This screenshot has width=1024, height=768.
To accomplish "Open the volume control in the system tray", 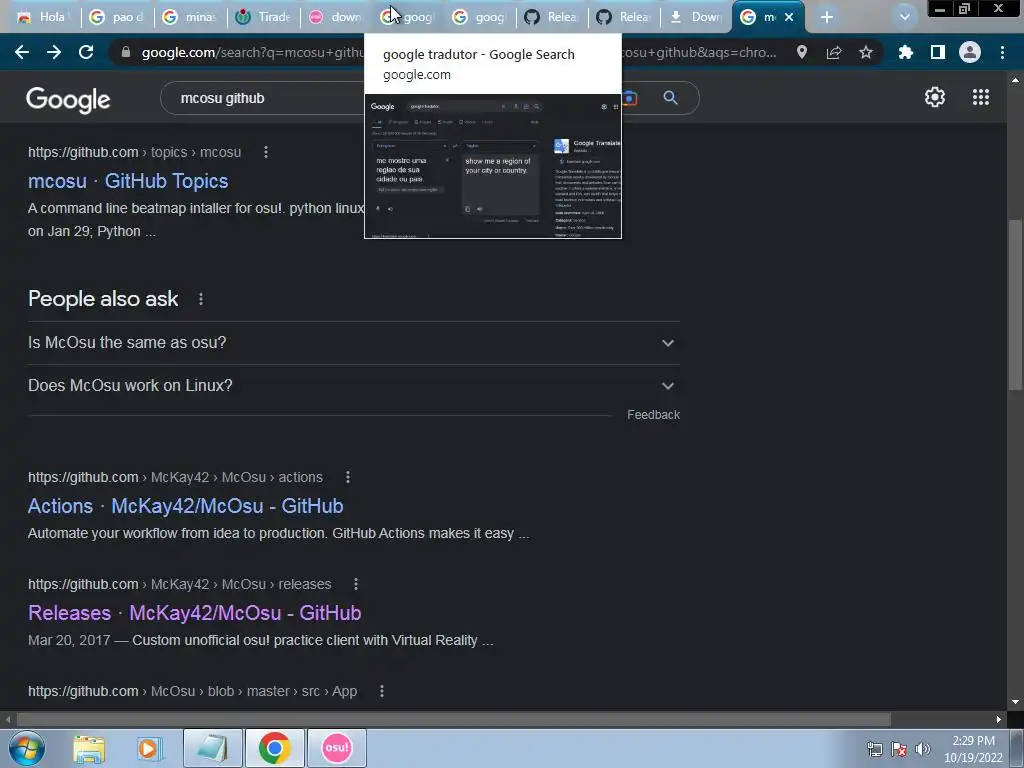I will (923, 749).
